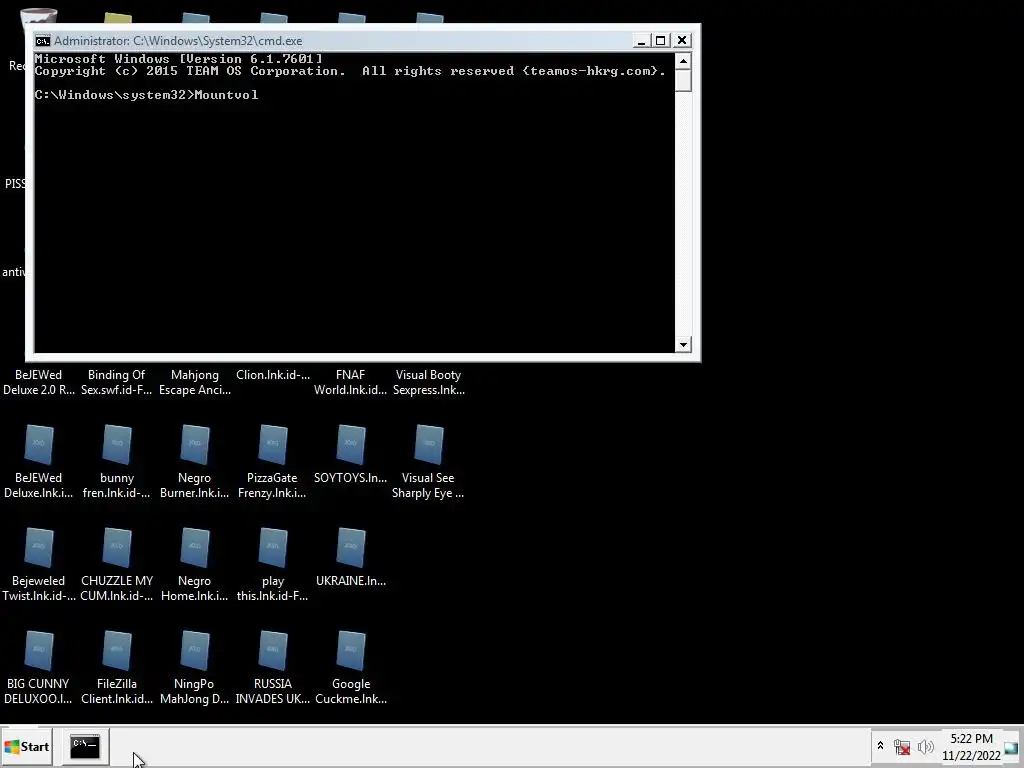Click the network status tray icon
The image size is (1024, 768).
tap(902, 746)
